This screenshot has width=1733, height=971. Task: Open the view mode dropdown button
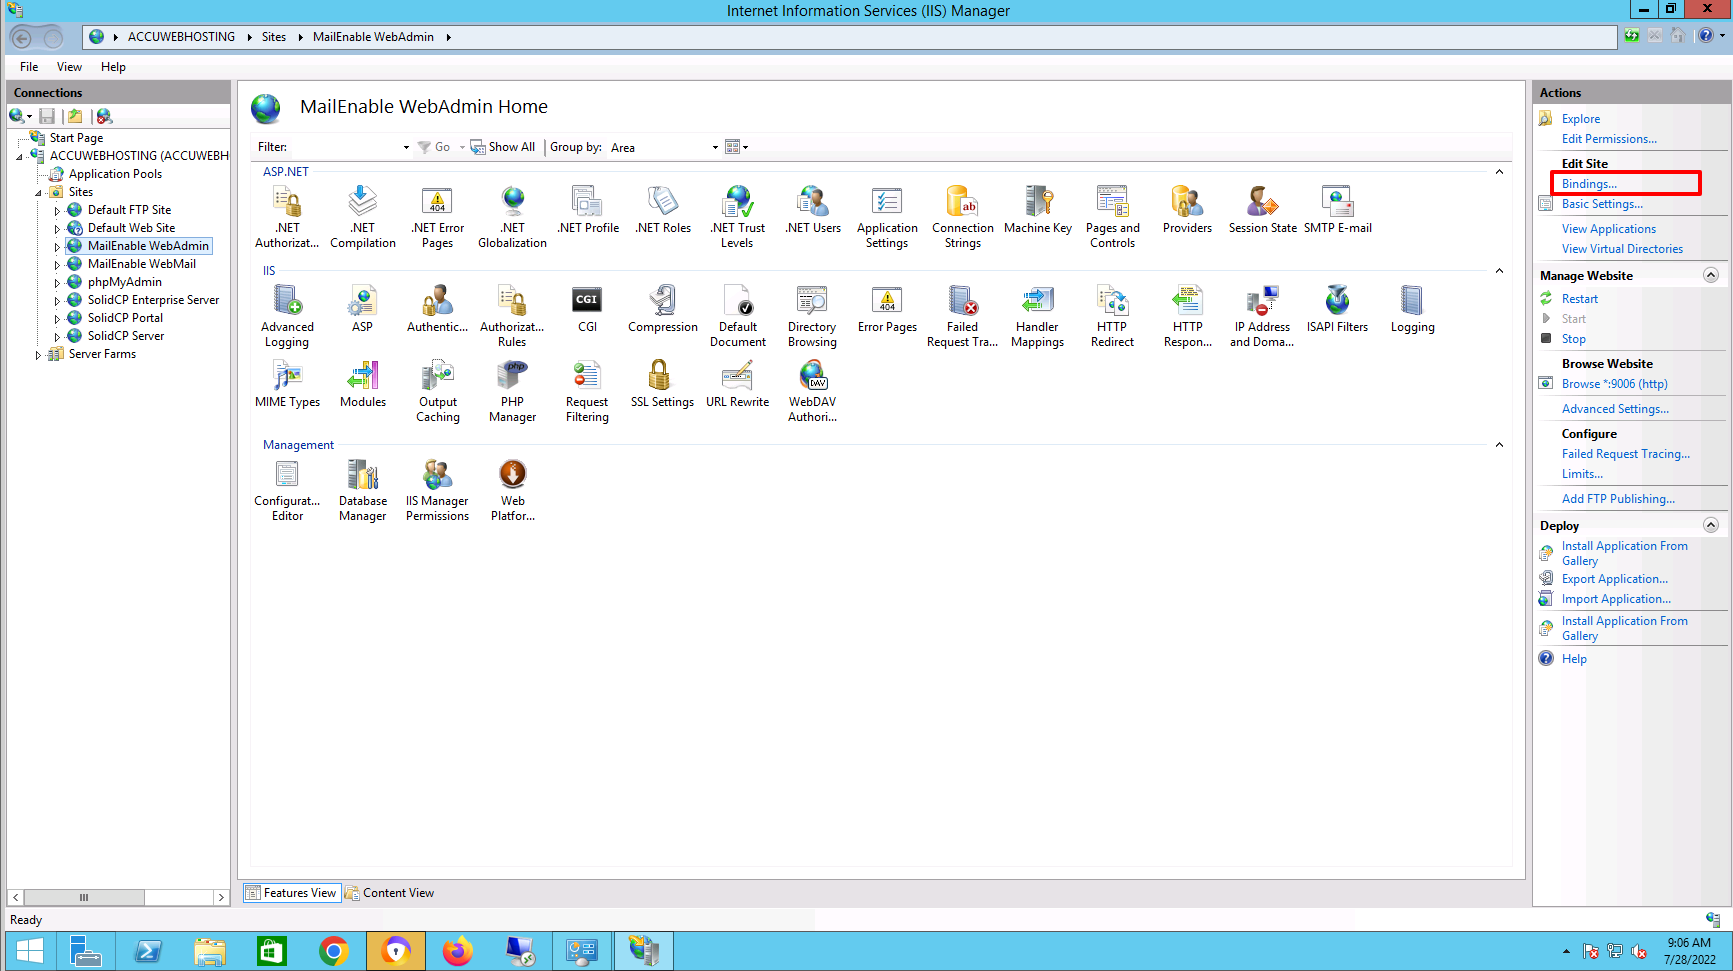(737, 147)
